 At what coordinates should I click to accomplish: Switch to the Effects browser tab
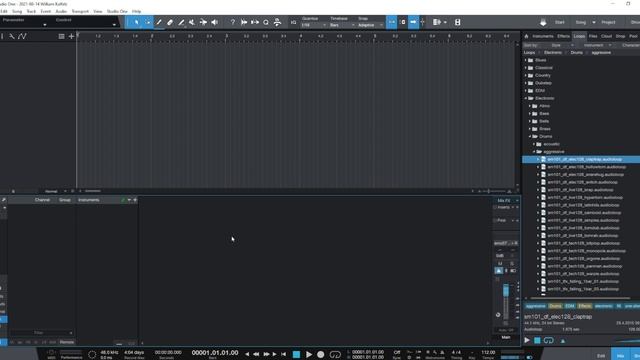point(563,36)
